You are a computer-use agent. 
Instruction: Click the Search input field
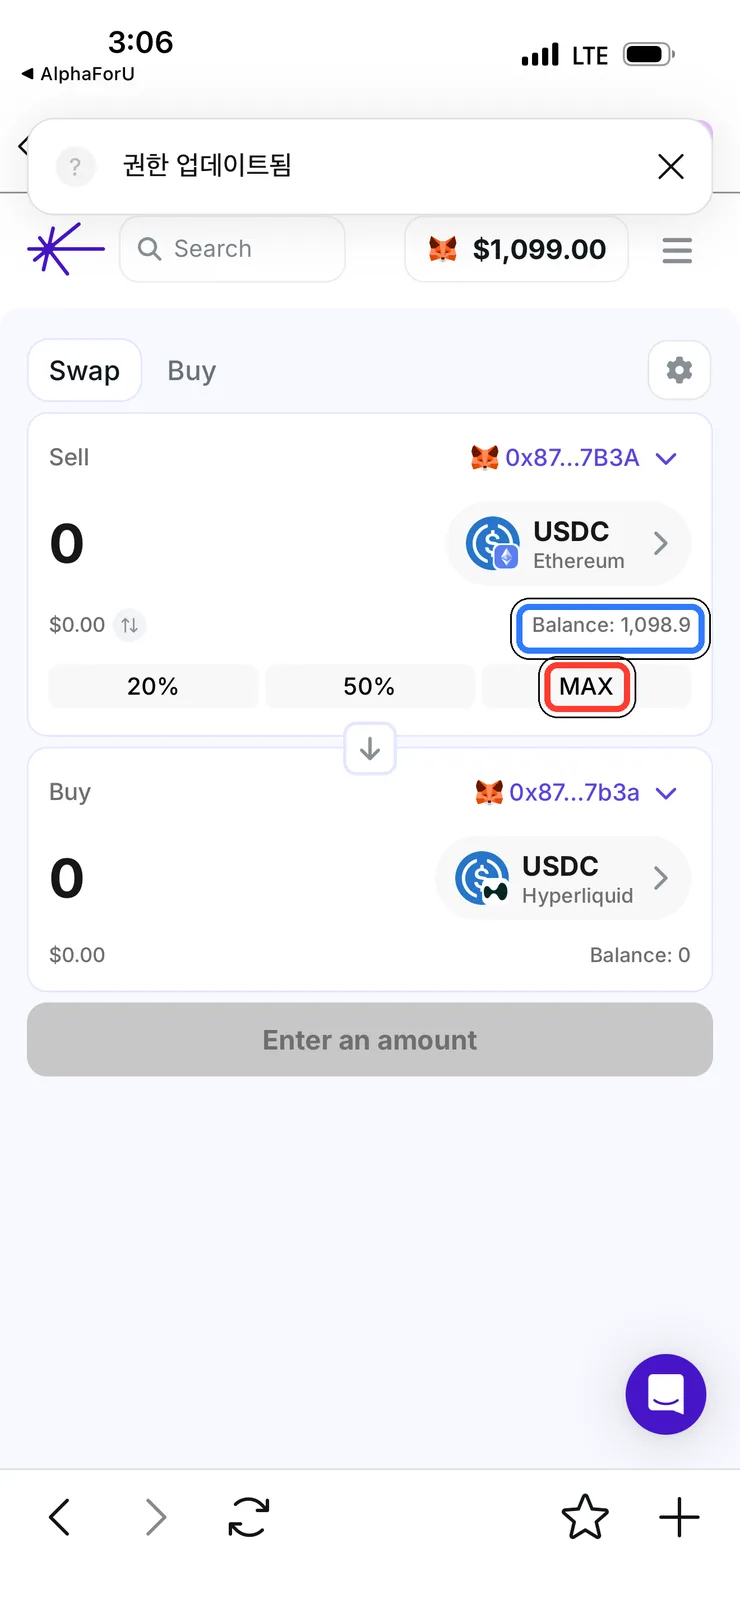[x=232, y=249]
